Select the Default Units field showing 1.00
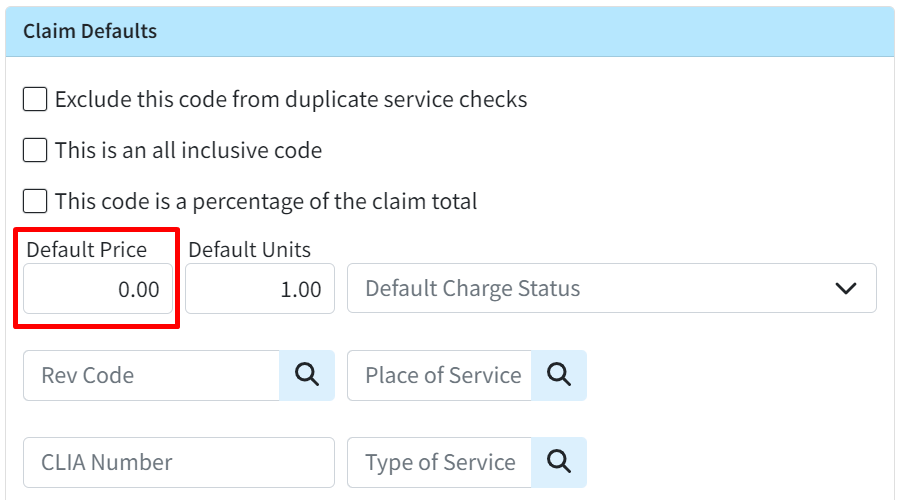Image resolution: width=898 pixels, height=500 pixels. point(260,288)
